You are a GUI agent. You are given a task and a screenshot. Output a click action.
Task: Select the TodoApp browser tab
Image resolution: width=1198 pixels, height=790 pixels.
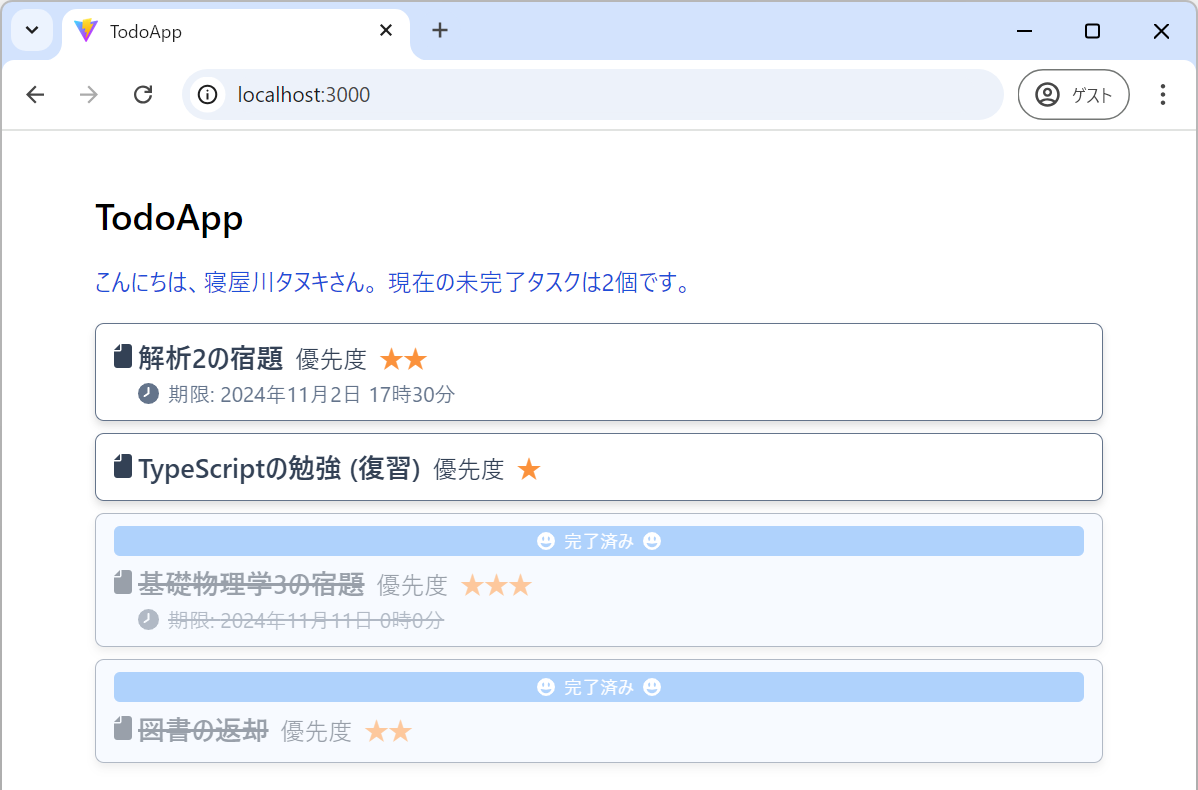220,32
